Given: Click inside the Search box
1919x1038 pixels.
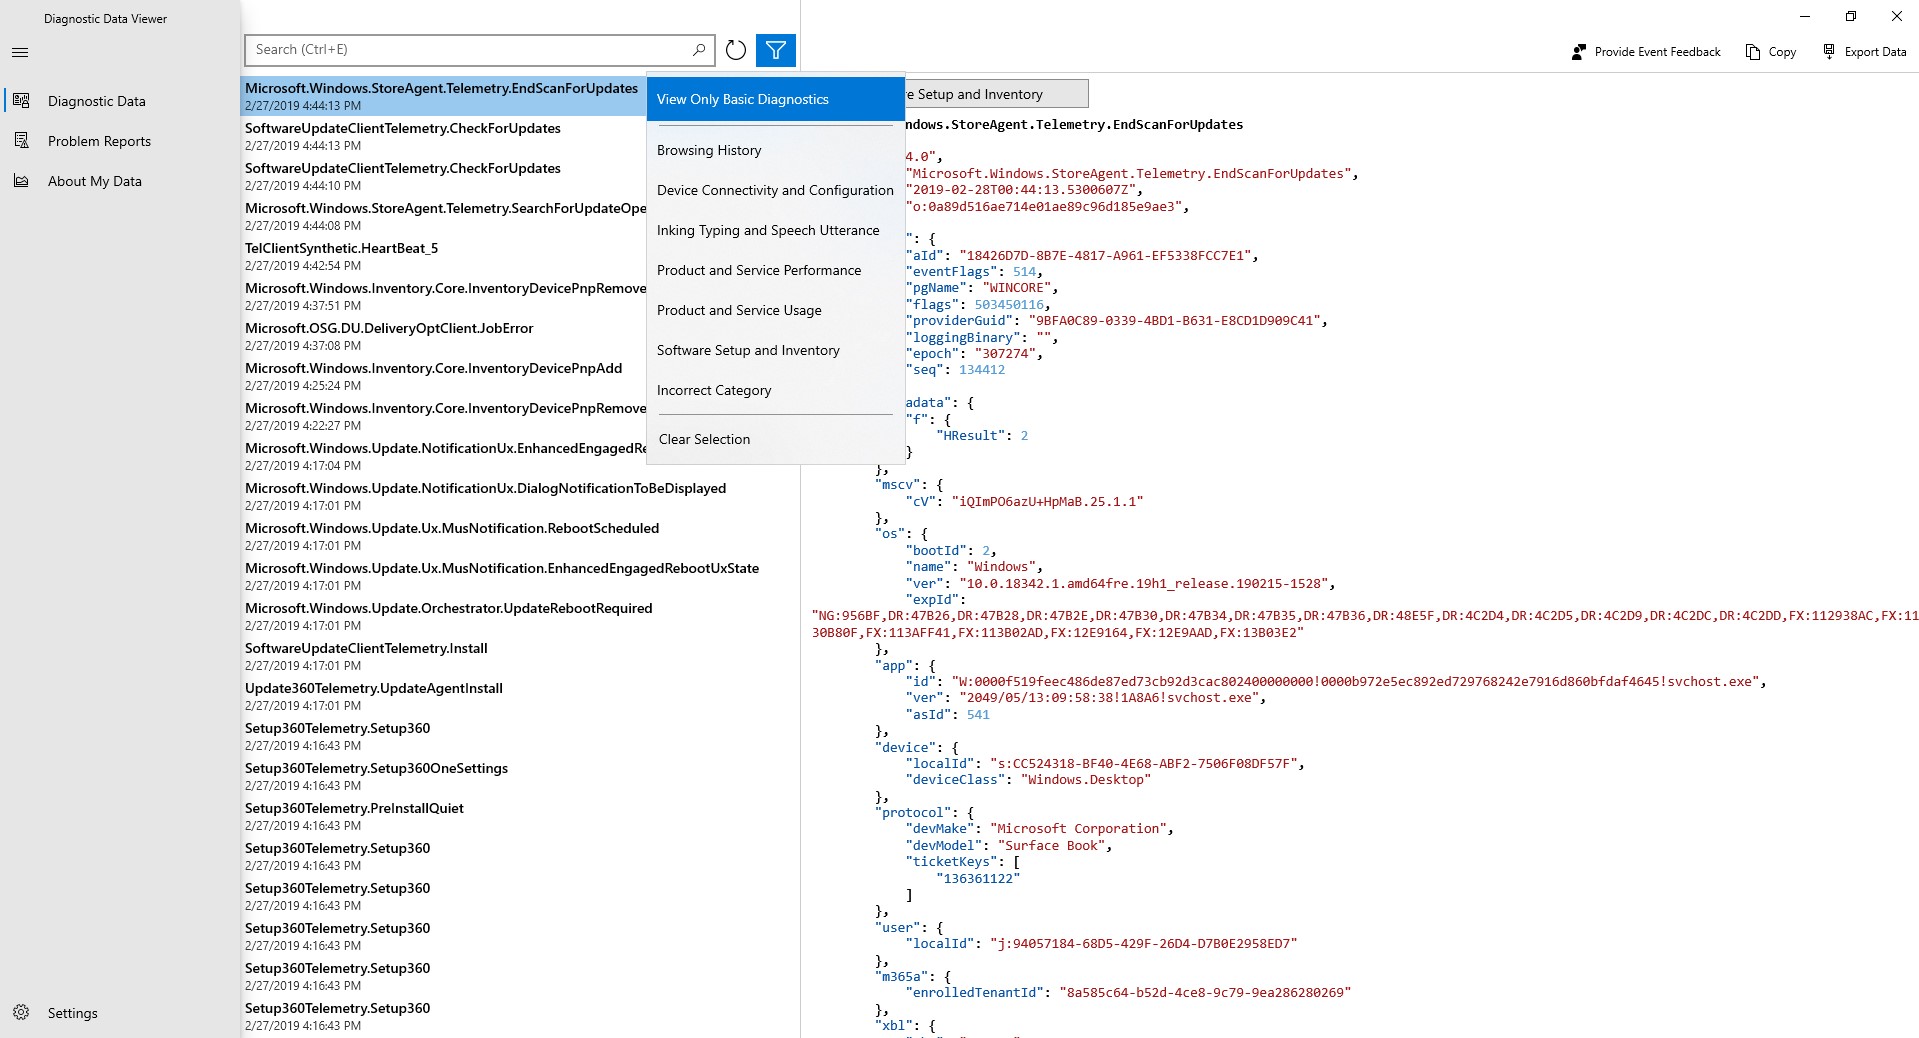Looking at the screenshot, I should point(470,49).
